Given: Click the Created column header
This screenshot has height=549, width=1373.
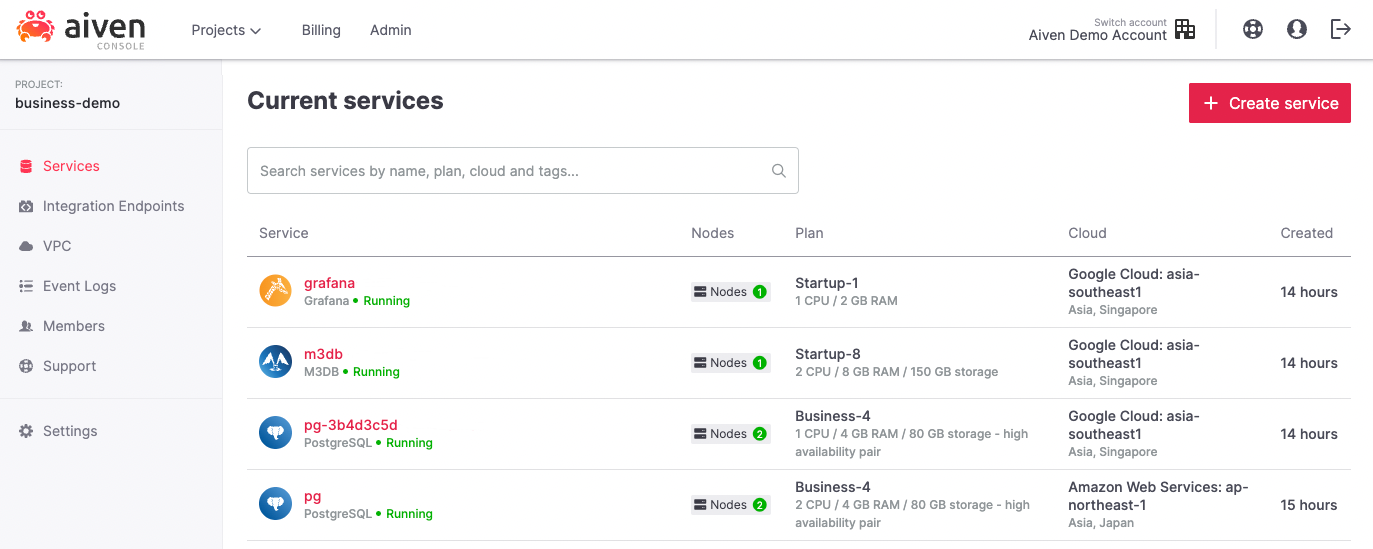Looking at the screenshot, I should (x=1306, y=233).
